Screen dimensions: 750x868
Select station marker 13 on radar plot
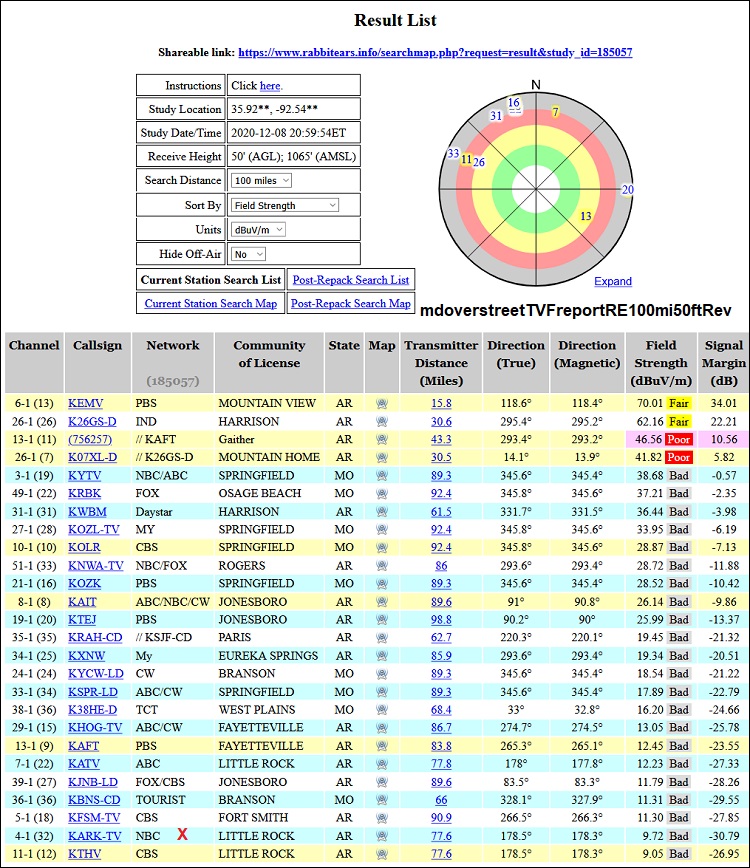click(x=586, y=216)
